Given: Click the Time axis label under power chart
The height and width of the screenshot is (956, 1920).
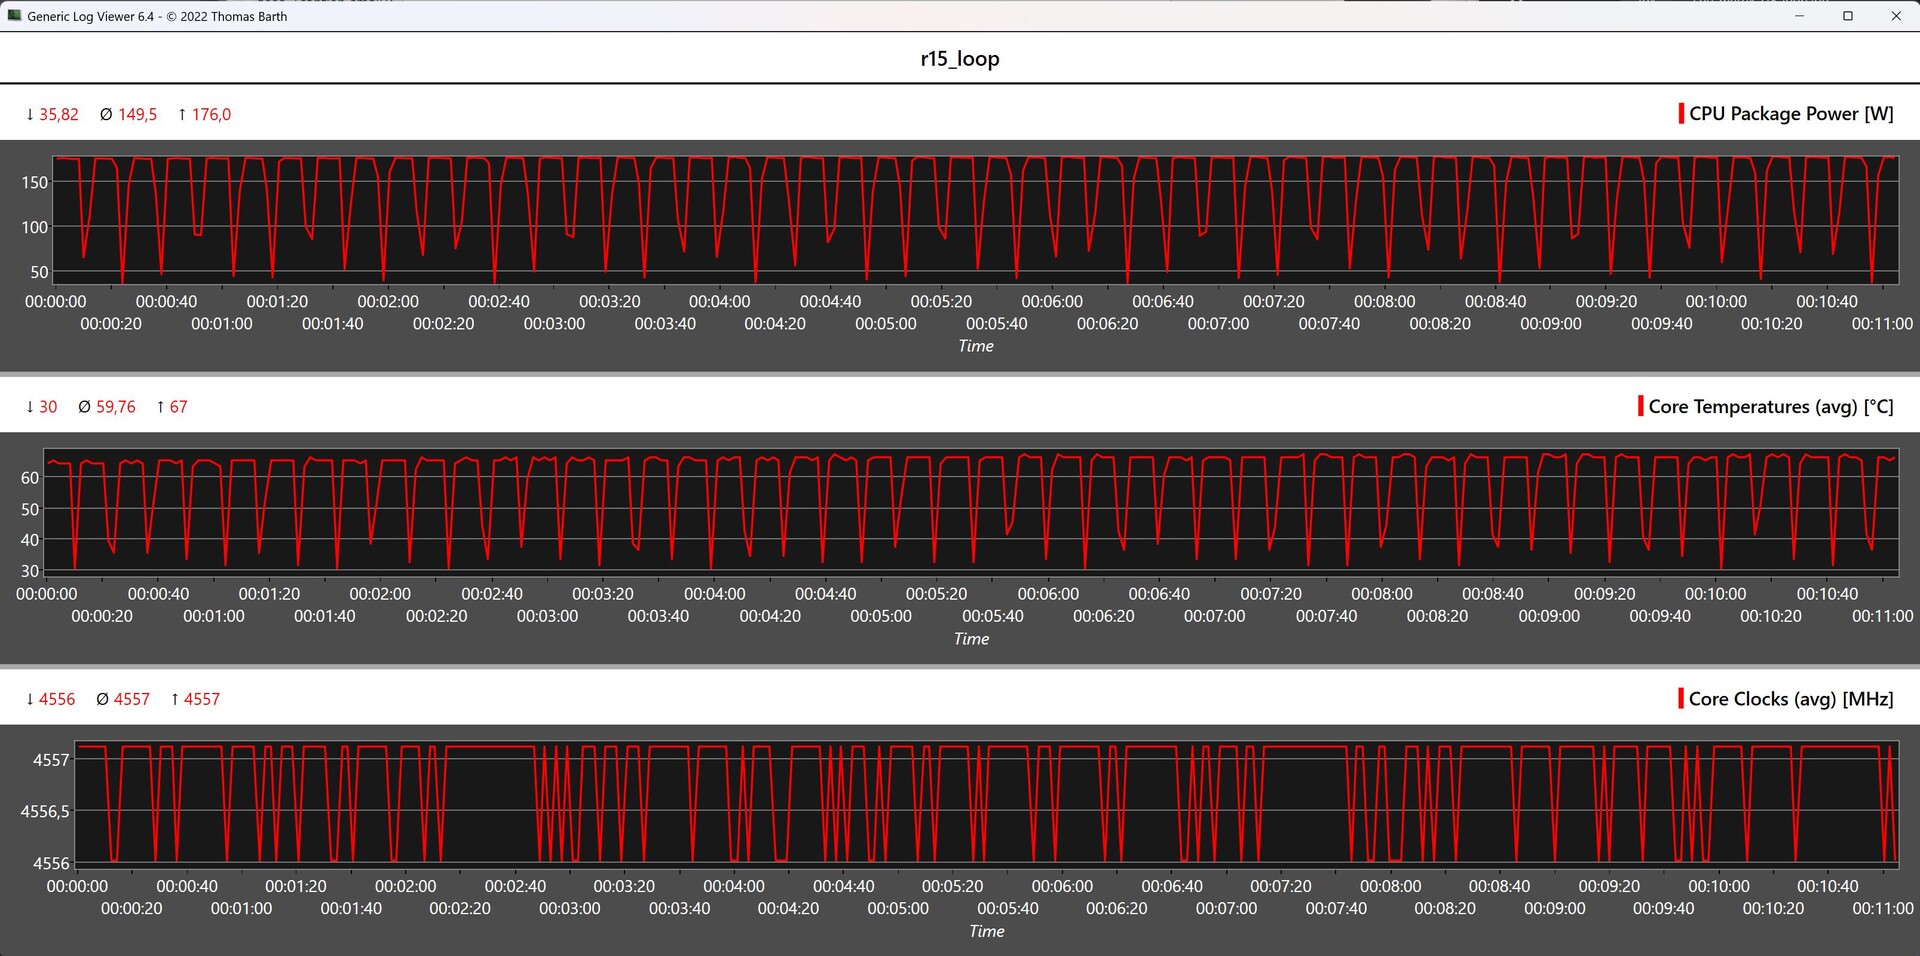Looking at the screenshot, I should tap(976, 346).
